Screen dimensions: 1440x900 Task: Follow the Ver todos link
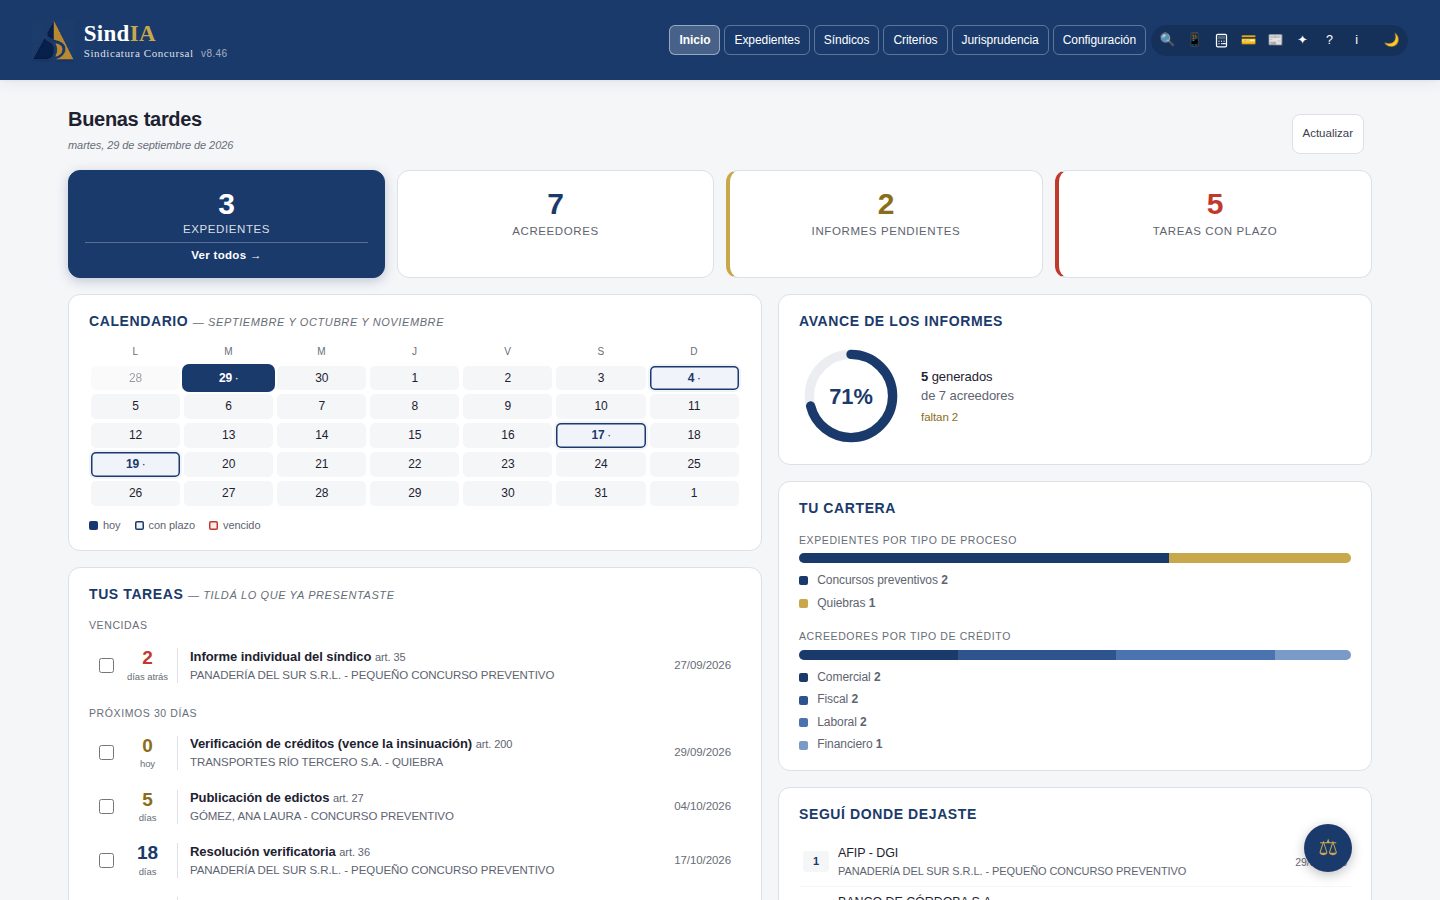coord(226,256)
